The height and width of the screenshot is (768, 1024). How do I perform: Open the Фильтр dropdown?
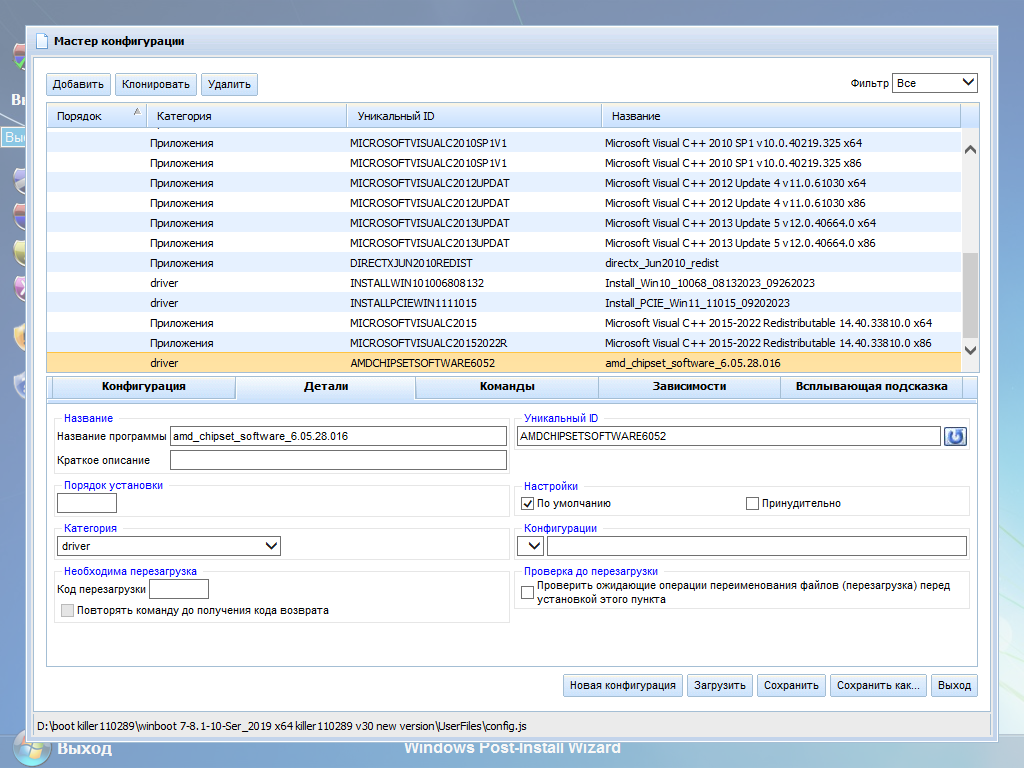pyautogui.click(x=935, y=83)
